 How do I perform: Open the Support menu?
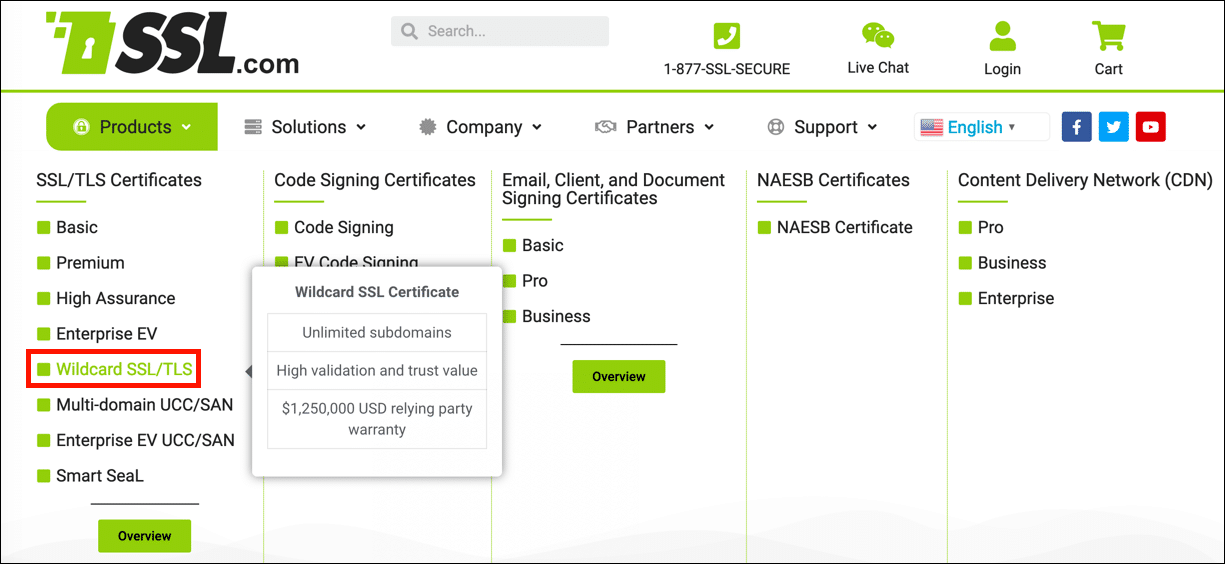(822, 127)
